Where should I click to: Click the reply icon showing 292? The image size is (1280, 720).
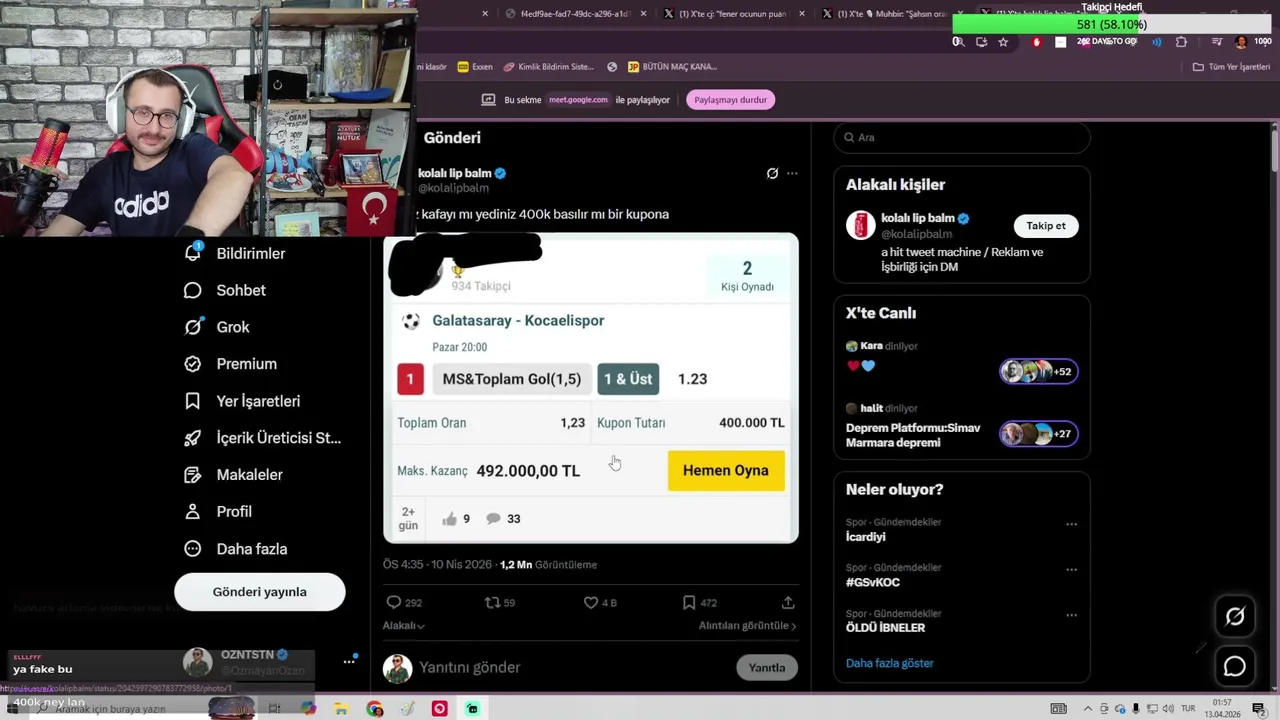click(x=394, y=602)
